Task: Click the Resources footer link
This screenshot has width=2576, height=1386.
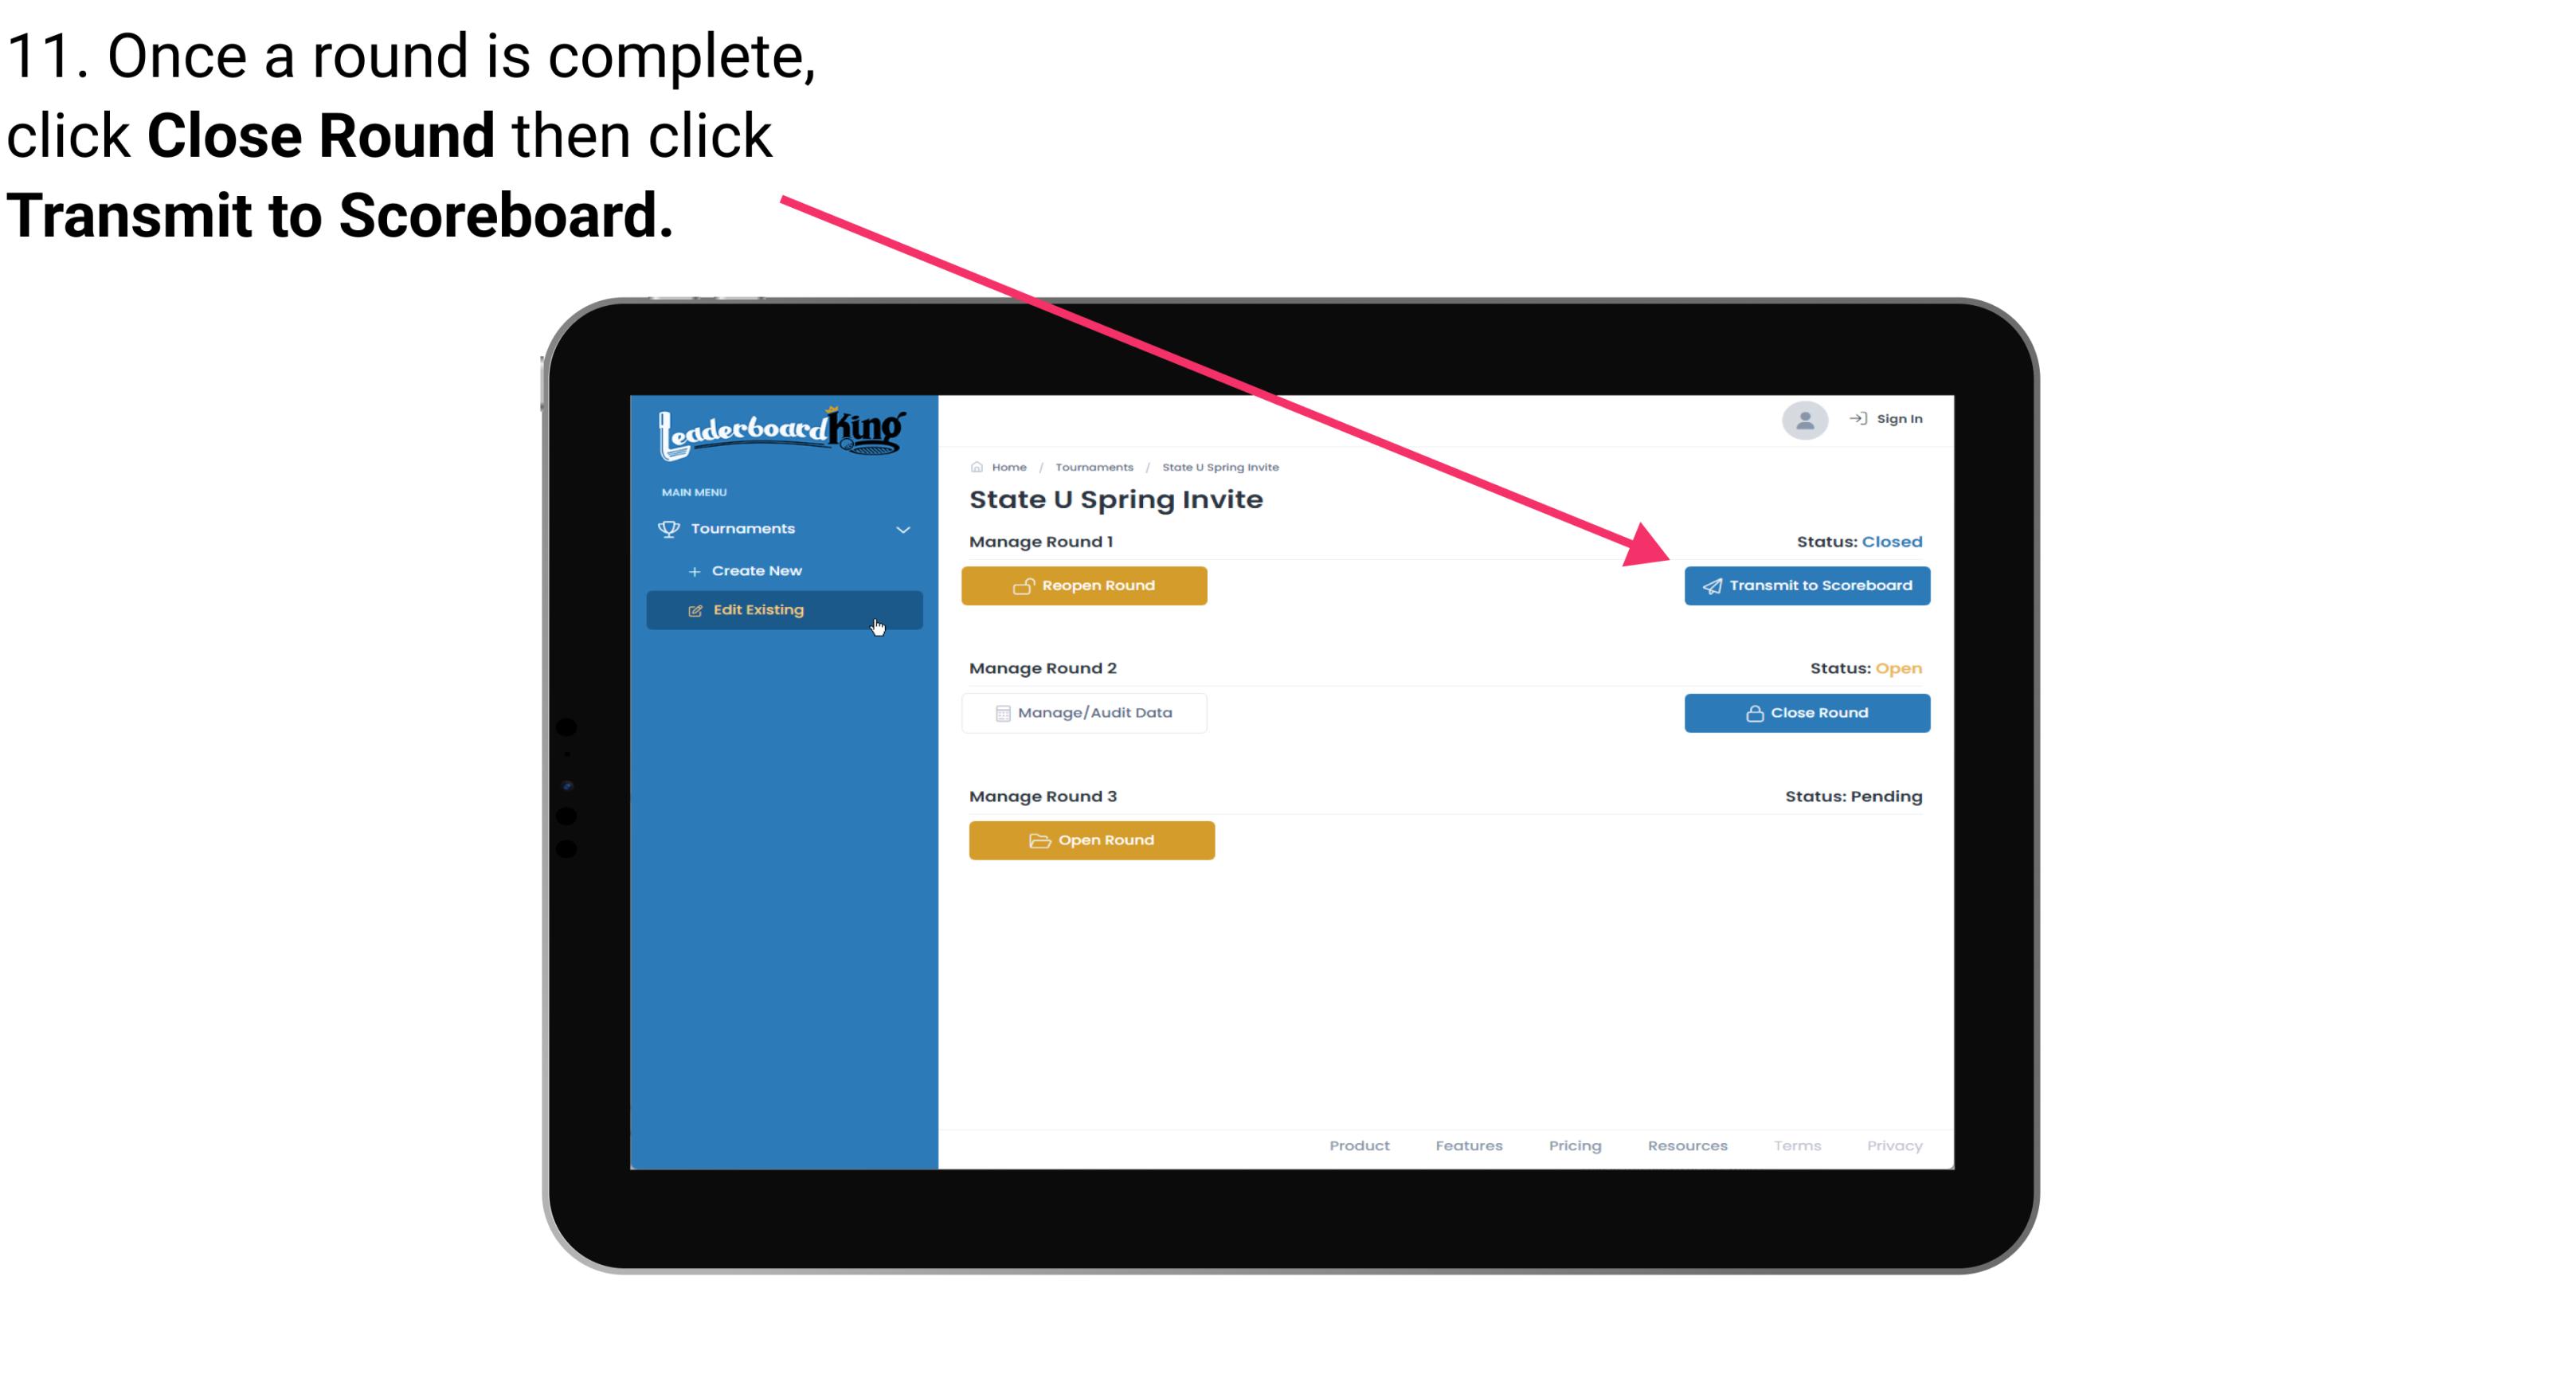Action: pos(1687,1145)
